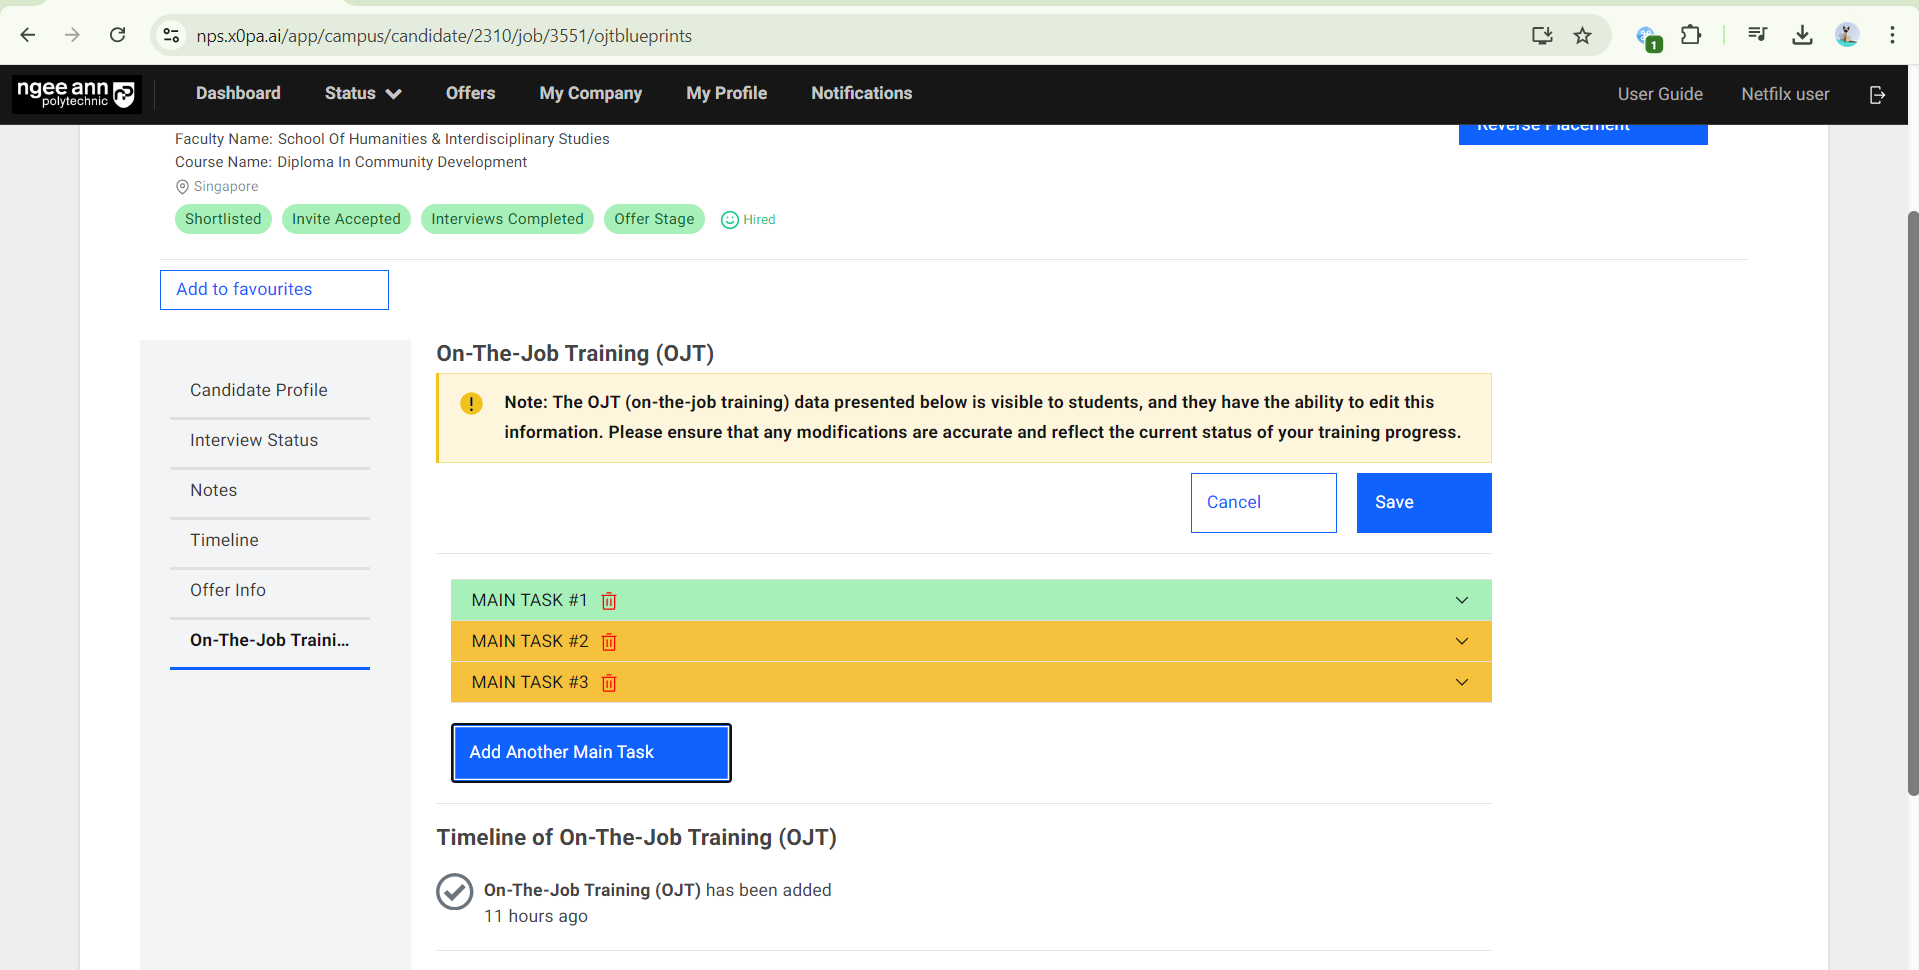Click the Singapore location pin icon

click(x=182, y=186)
